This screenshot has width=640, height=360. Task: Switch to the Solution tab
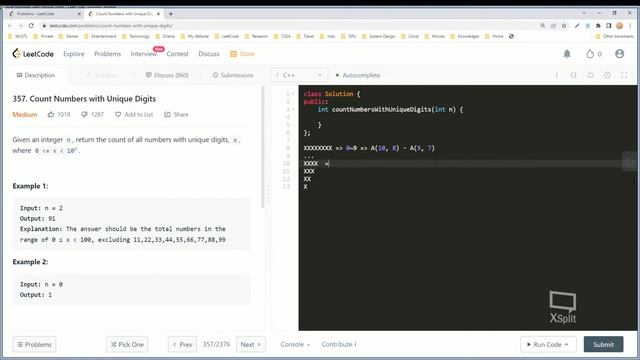click(x=102, y=75)
